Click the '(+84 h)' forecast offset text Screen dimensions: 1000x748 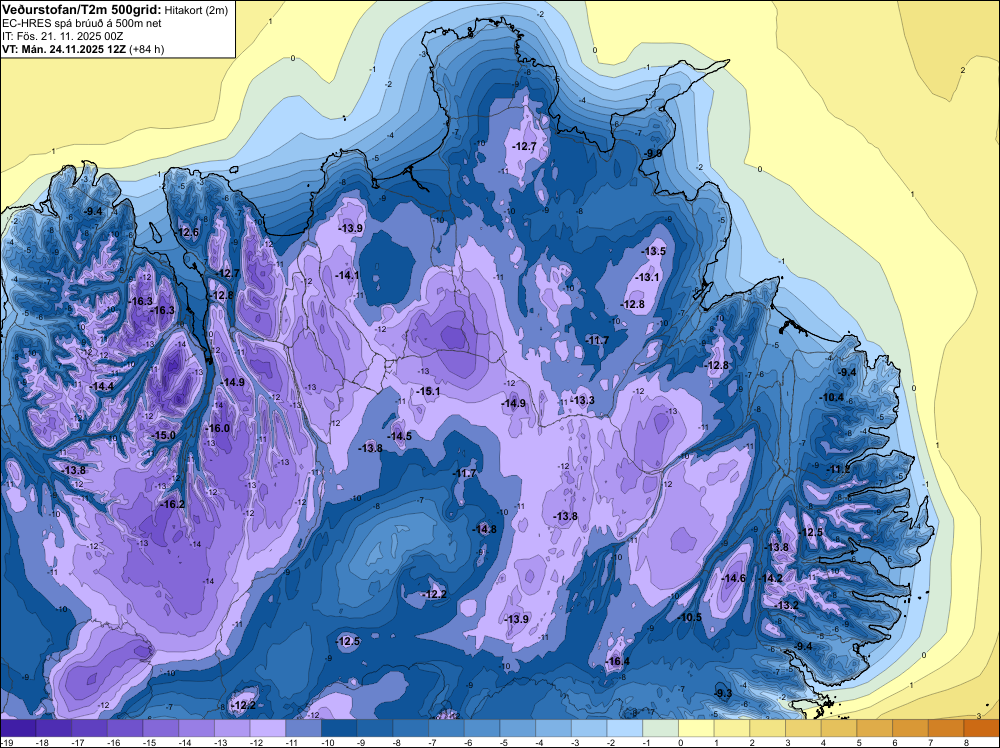[146, 49]
